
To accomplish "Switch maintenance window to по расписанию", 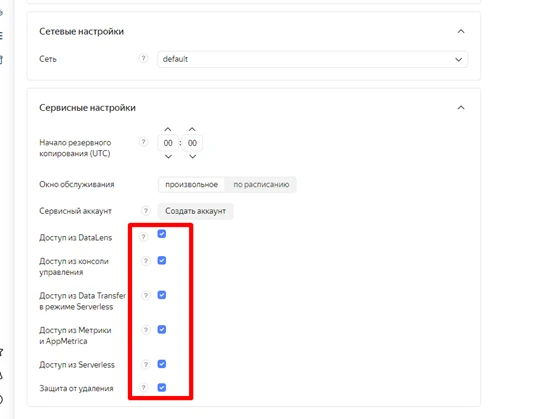I will (261, 184).
